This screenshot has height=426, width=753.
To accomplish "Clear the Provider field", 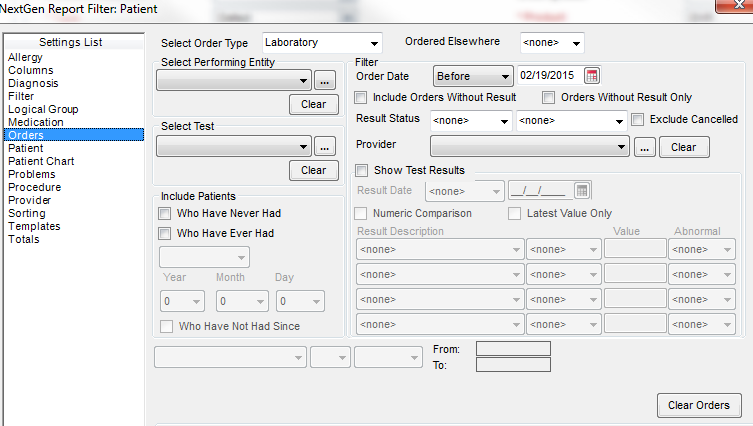I will 684,147.
